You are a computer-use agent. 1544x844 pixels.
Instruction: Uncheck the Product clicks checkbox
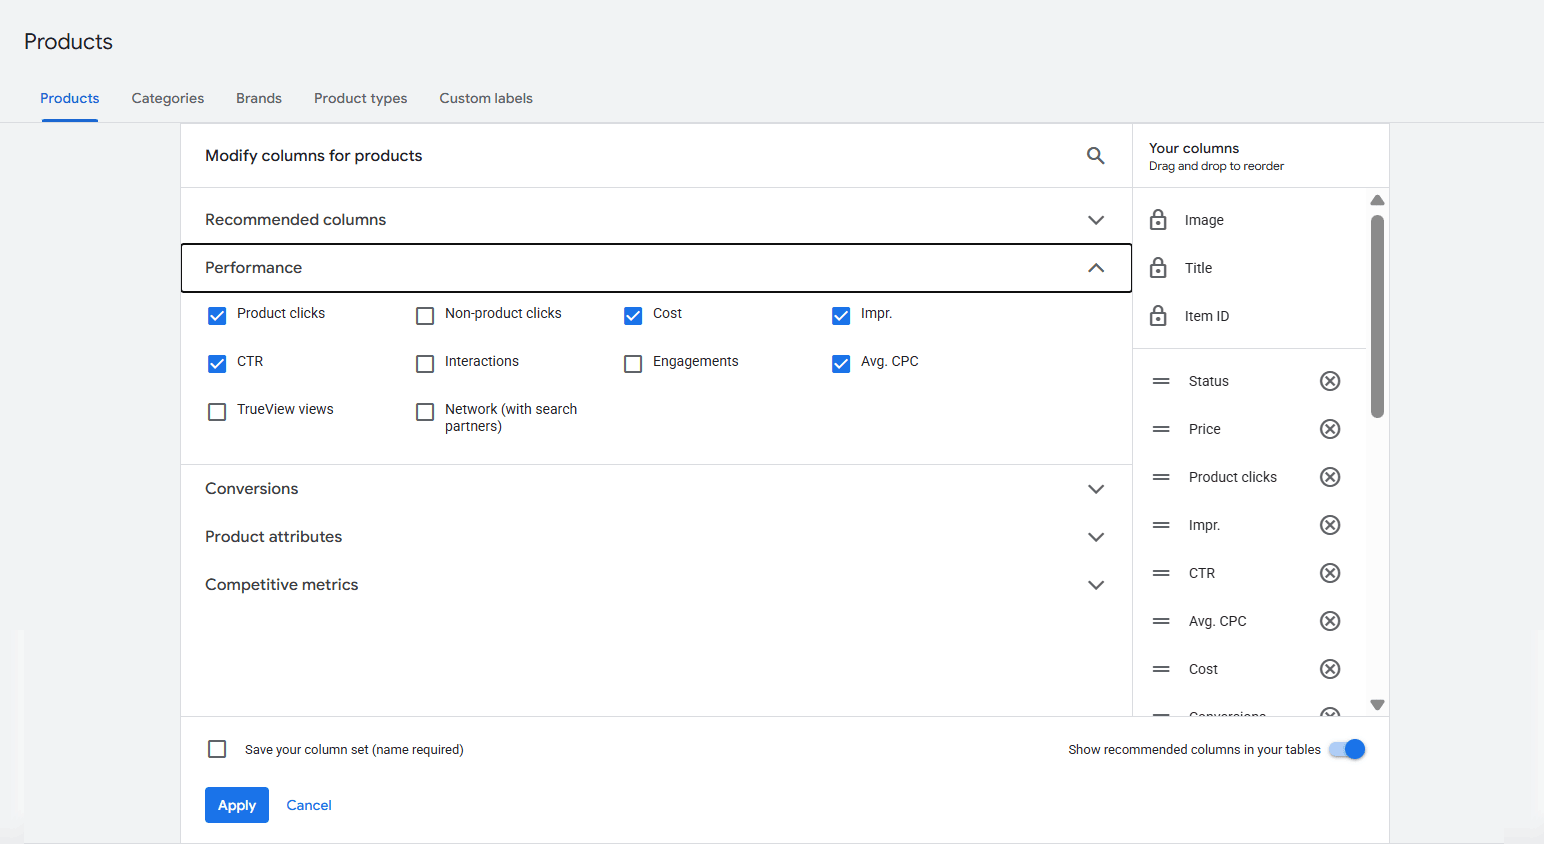click(217, 316)
